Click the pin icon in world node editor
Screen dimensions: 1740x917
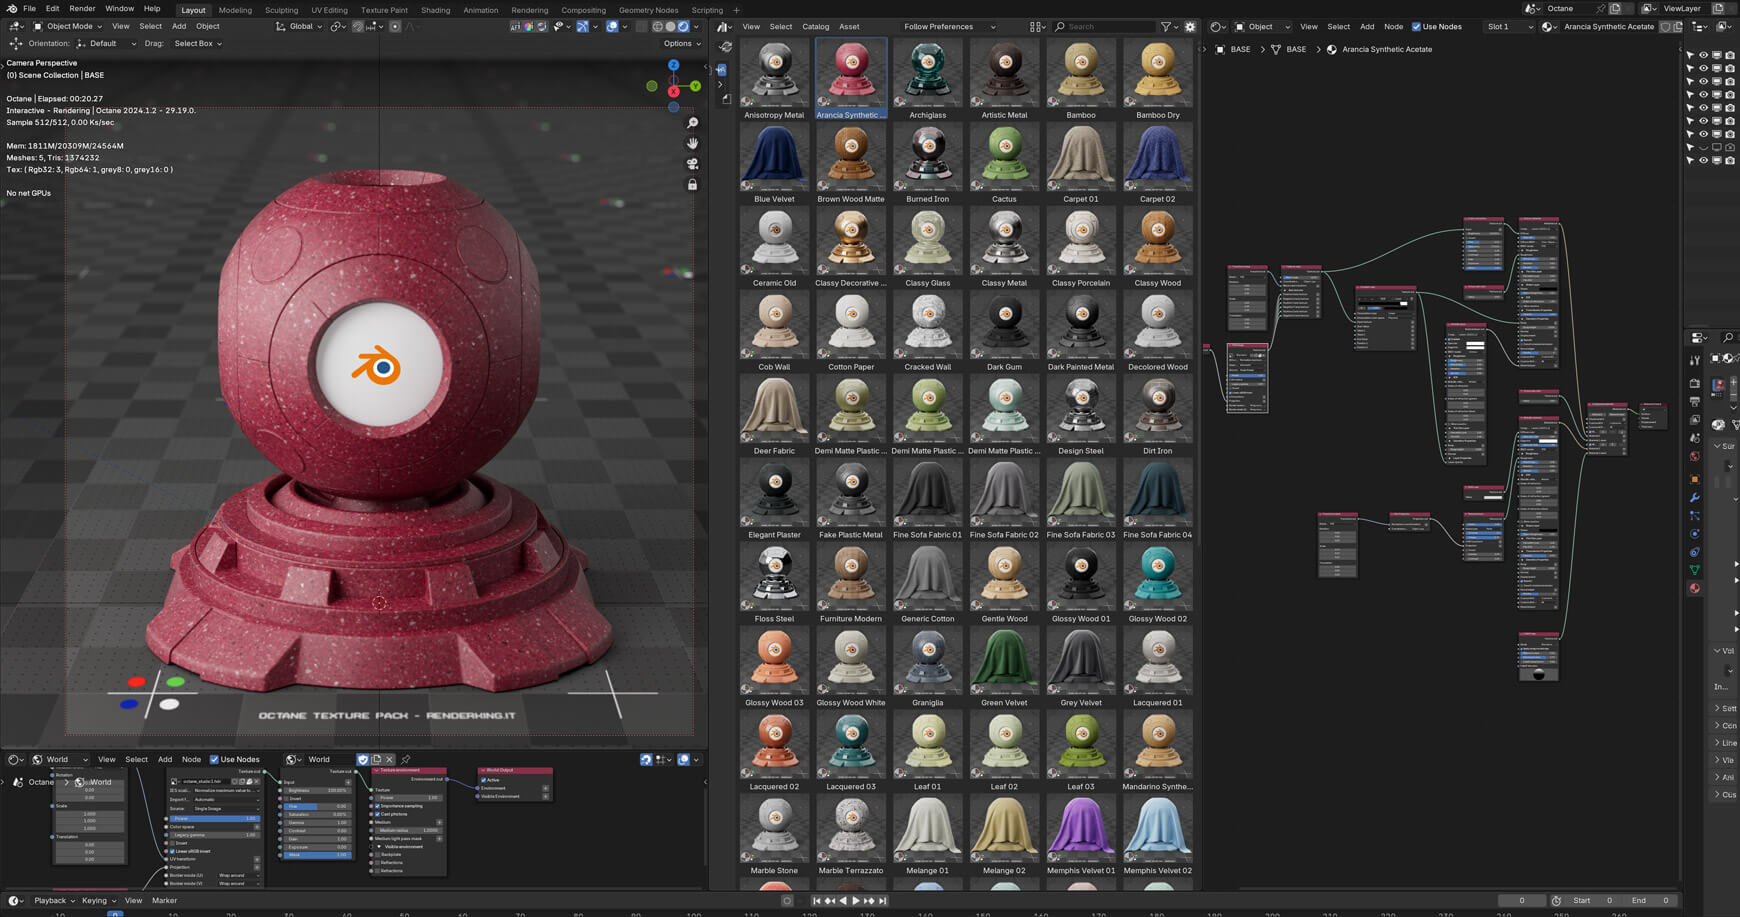pos(405,759)
